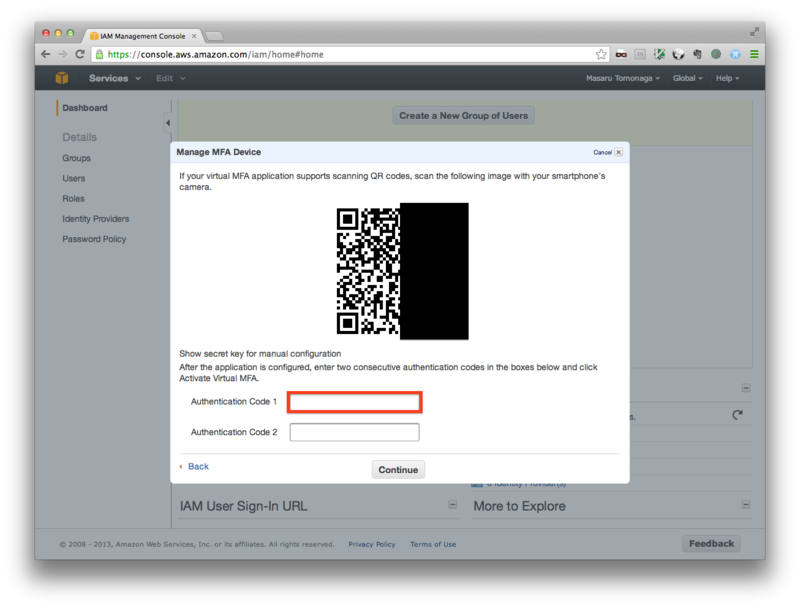Click the browser address bar URL

(x=215, y=54)
